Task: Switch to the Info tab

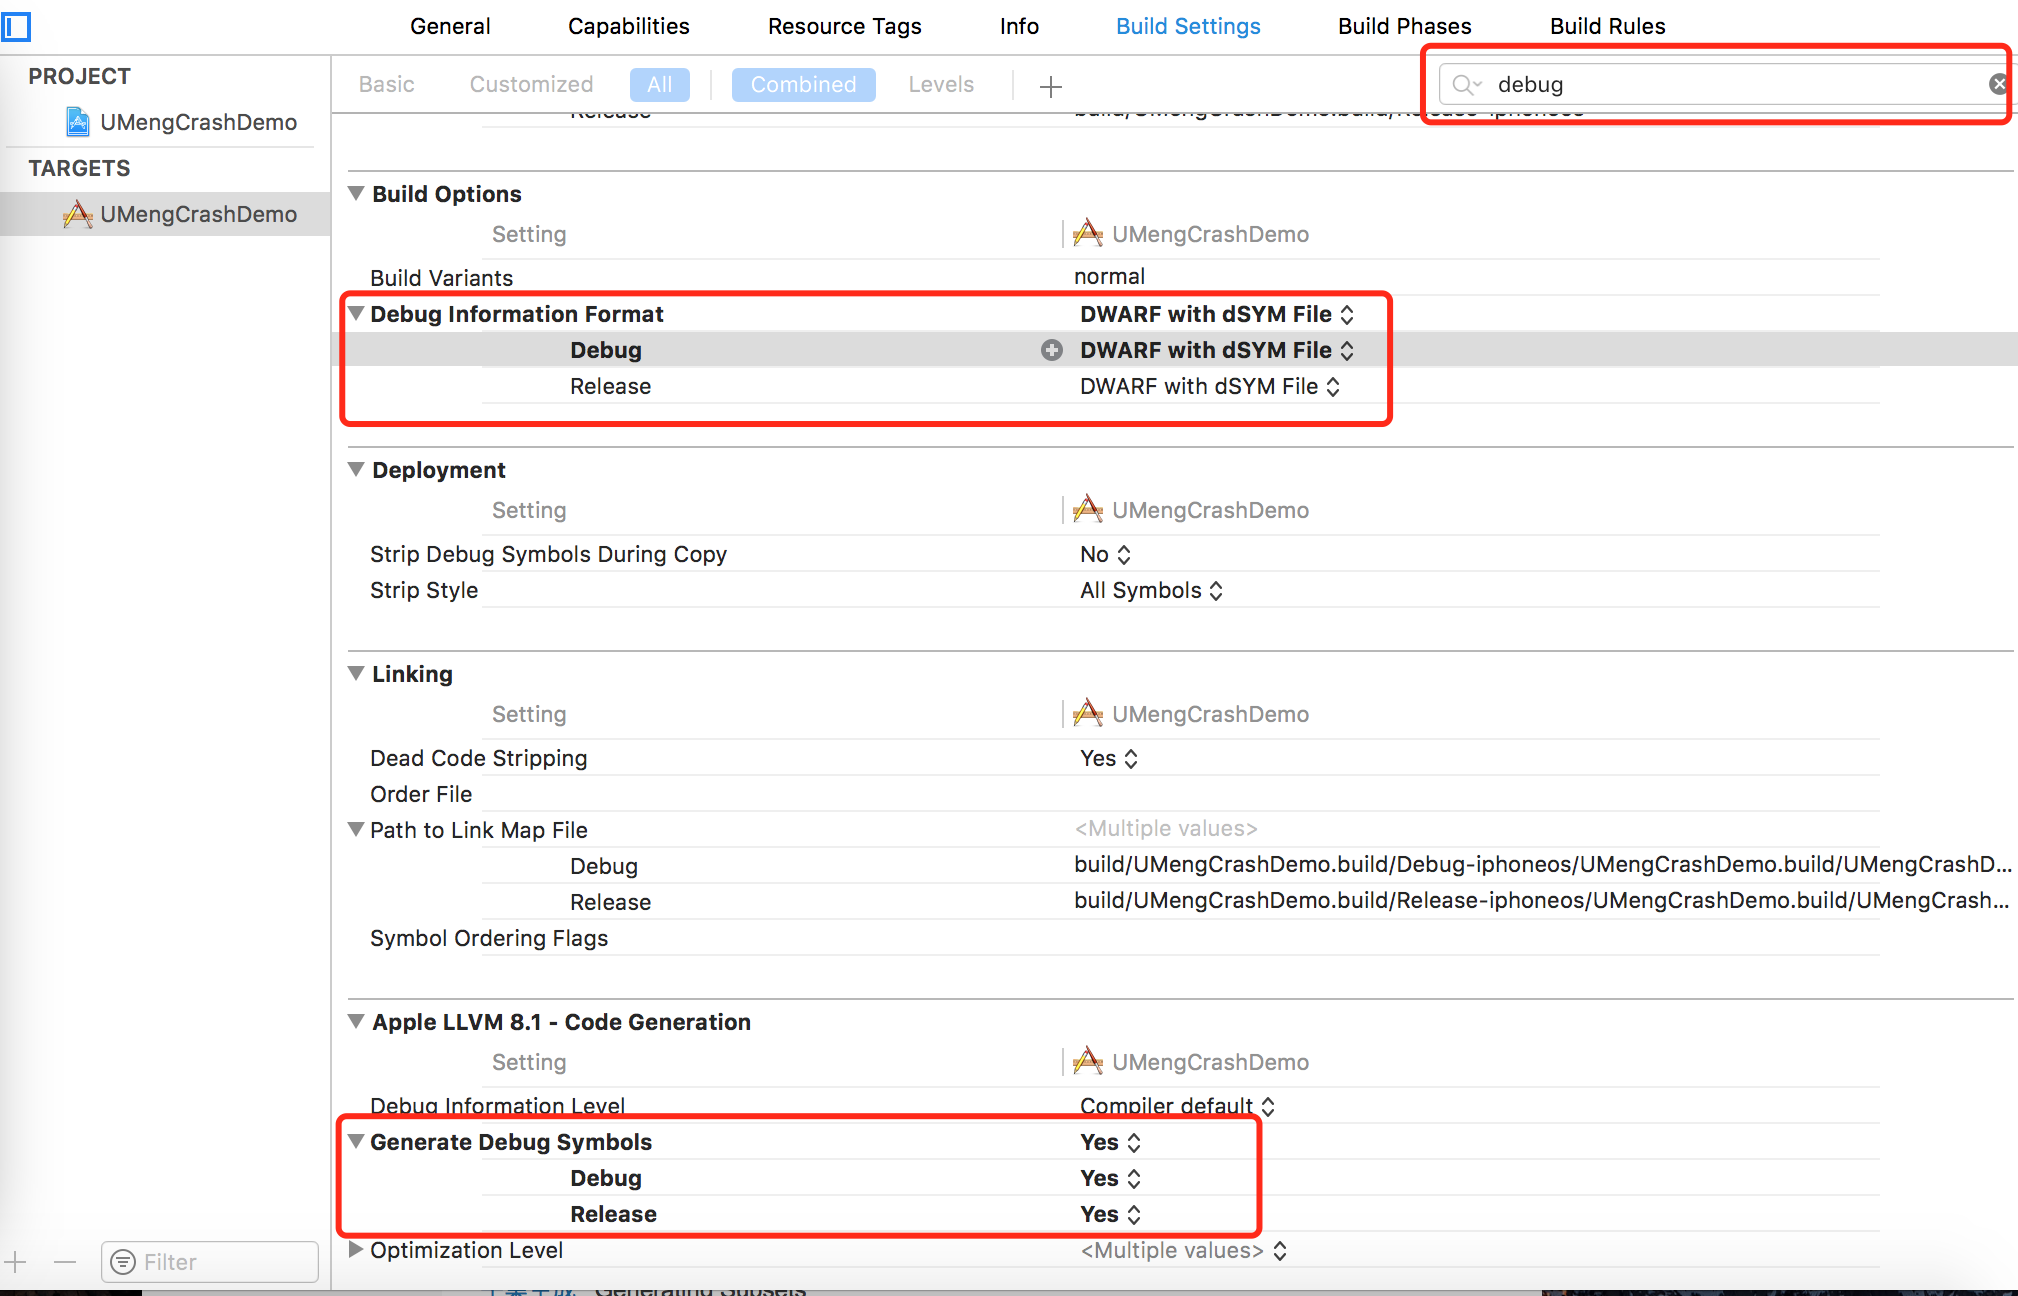Action: 1019,26
